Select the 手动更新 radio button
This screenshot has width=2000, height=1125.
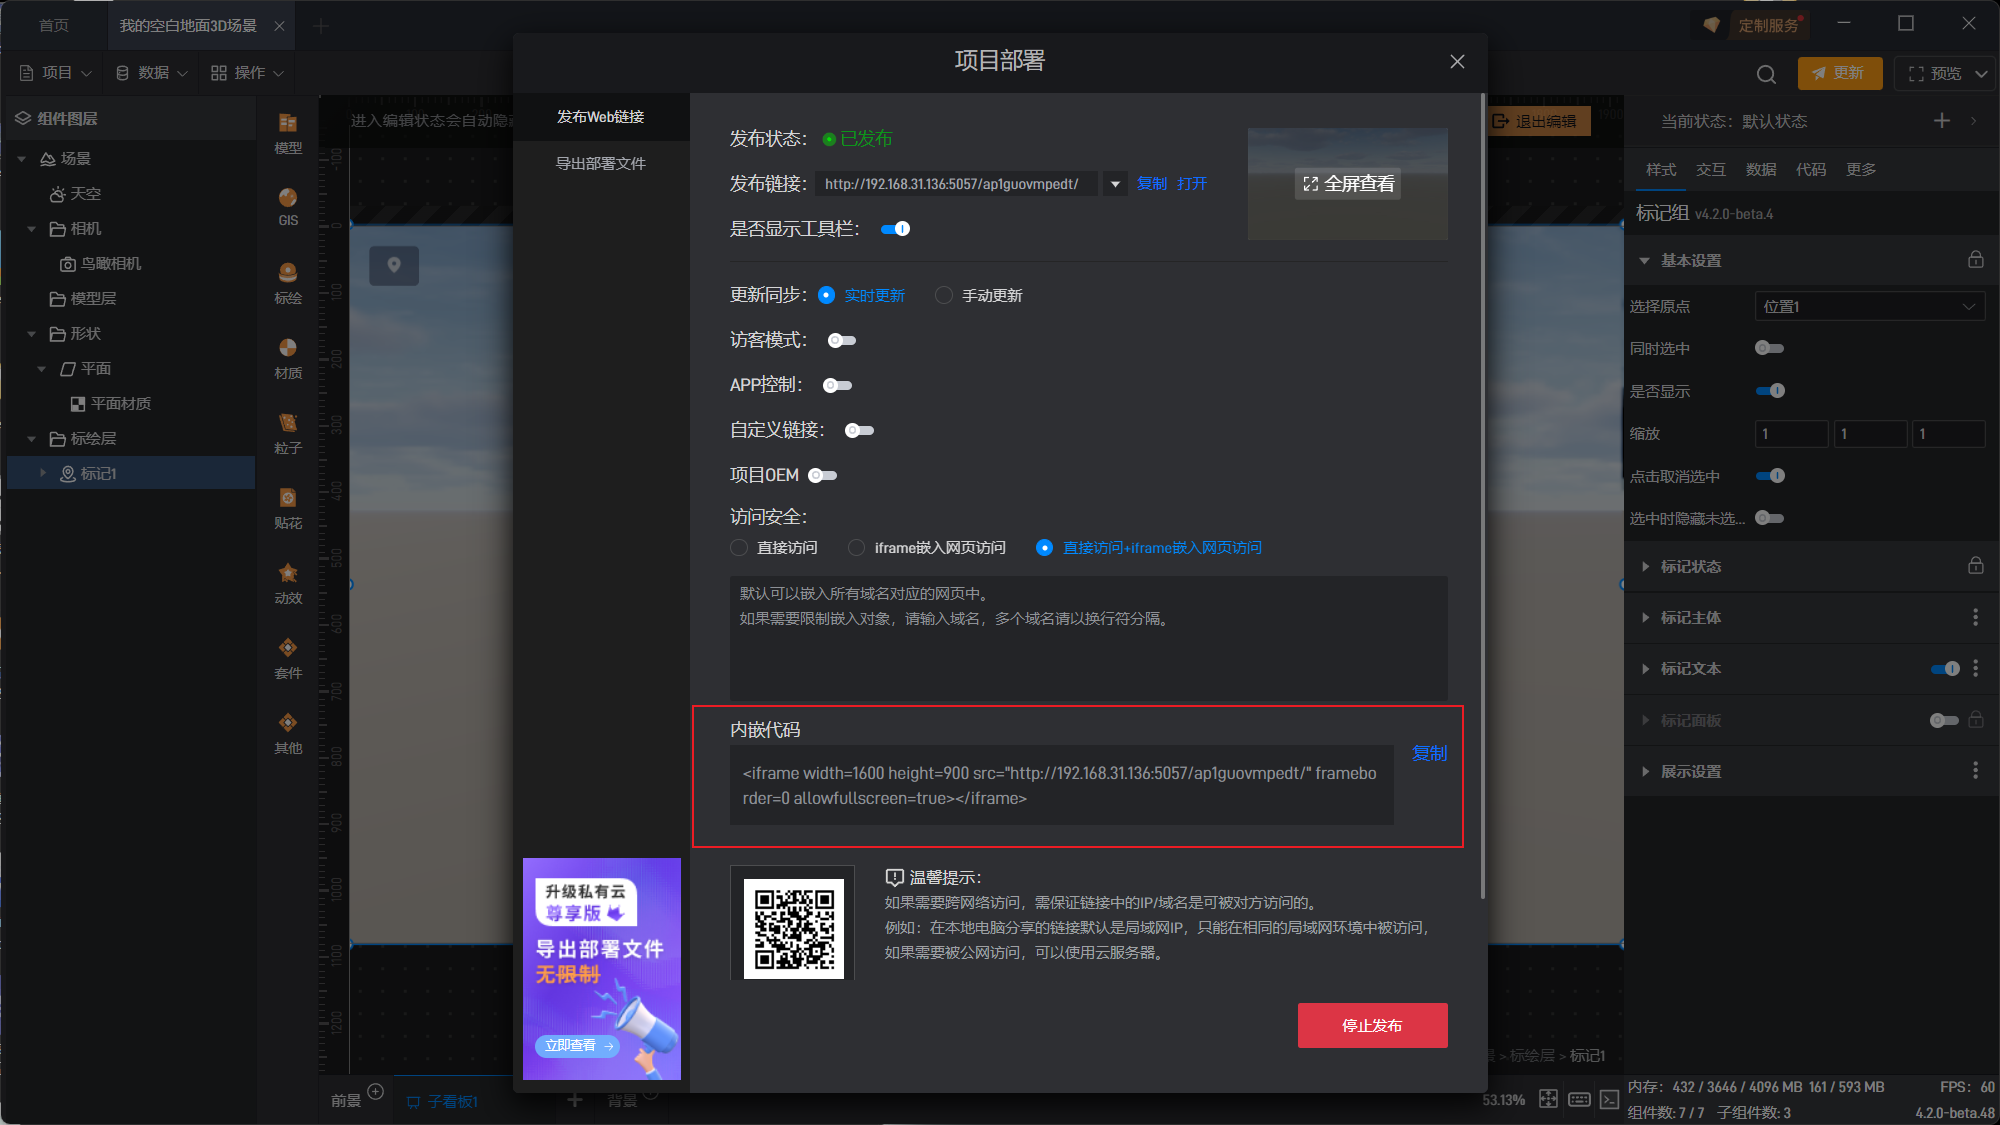[944, 295]
